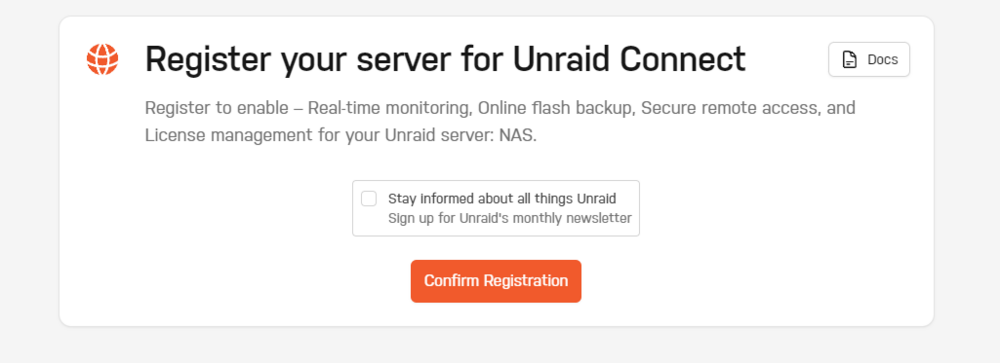The width and height of the screenshot is (1000, 363).
Task: Click the word 'Registration' on orange button
Action: [526, 281]
